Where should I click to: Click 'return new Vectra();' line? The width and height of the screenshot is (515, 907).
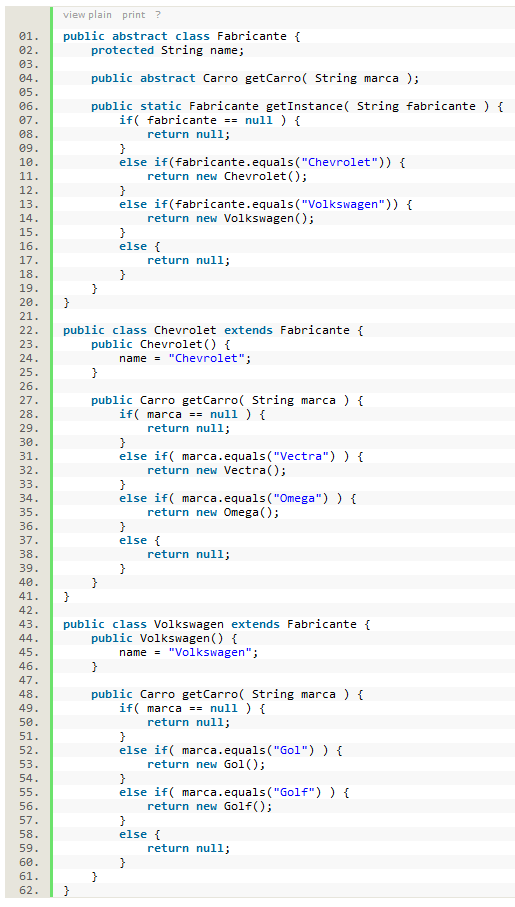pos(217,470)
